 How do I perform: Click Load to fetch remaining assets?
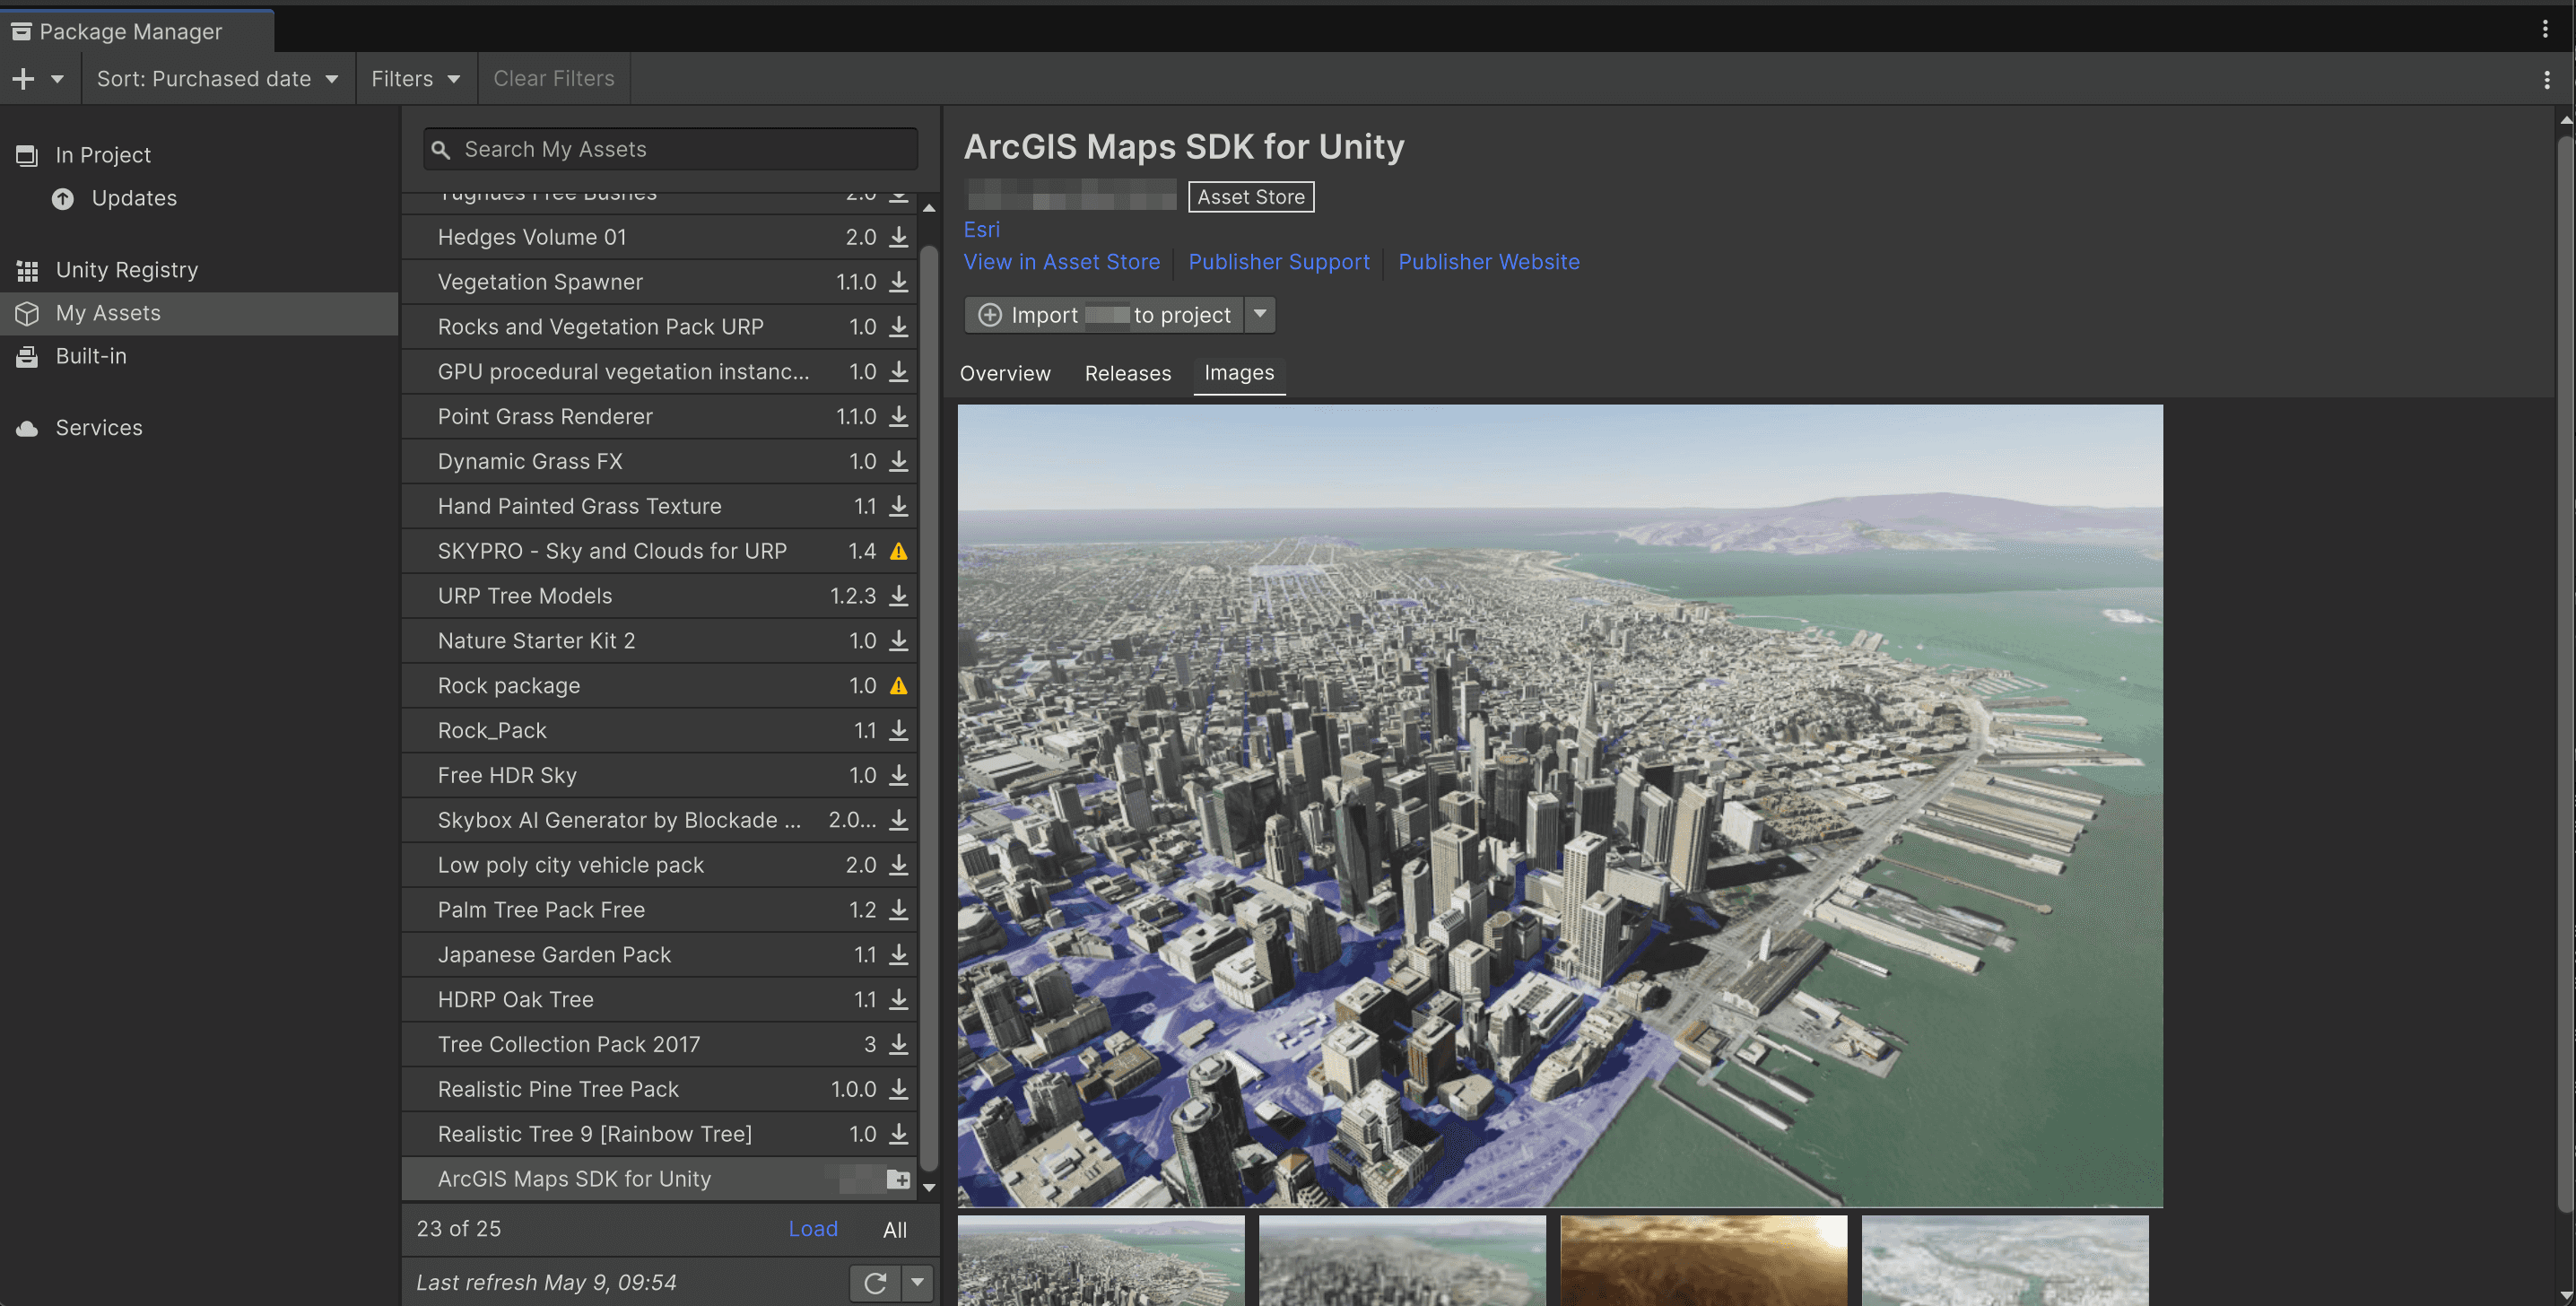(x=813, y=1229)
